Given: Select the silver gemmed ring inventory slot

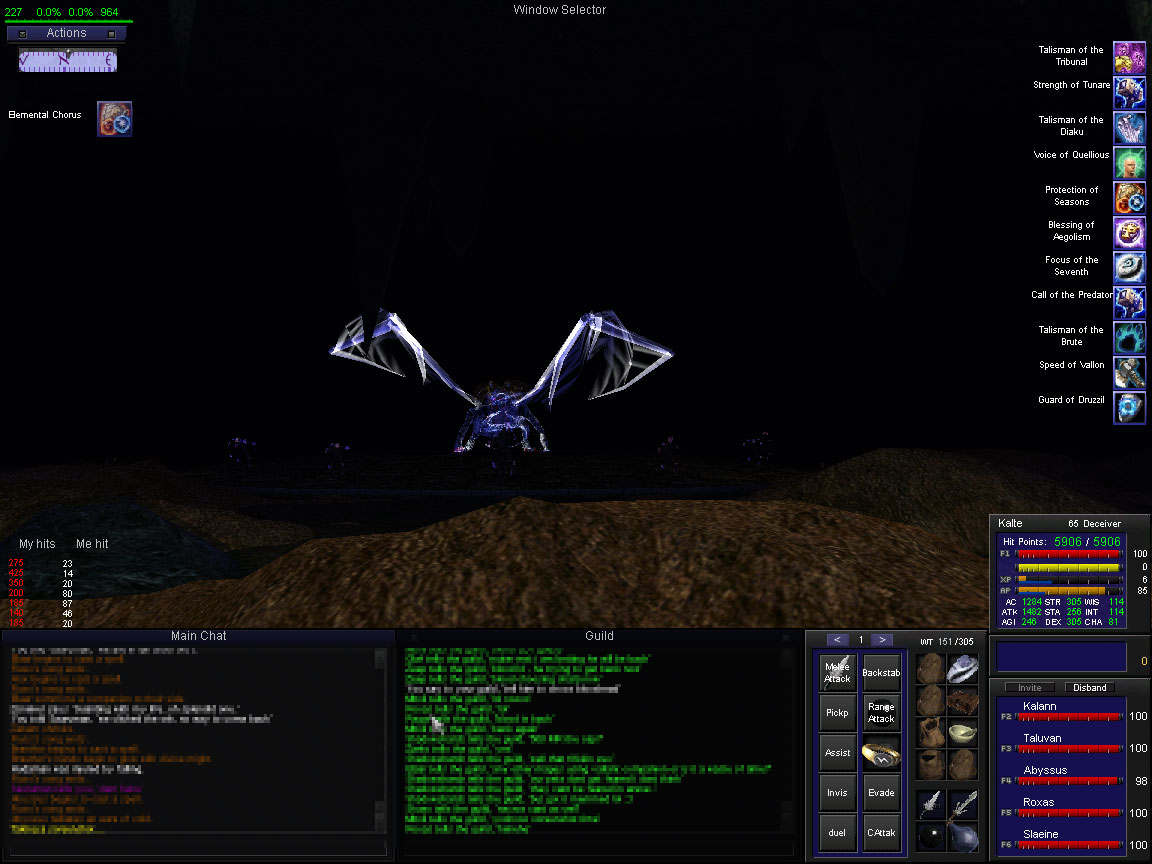Looking at the screenshot, I should click(962, 669).
